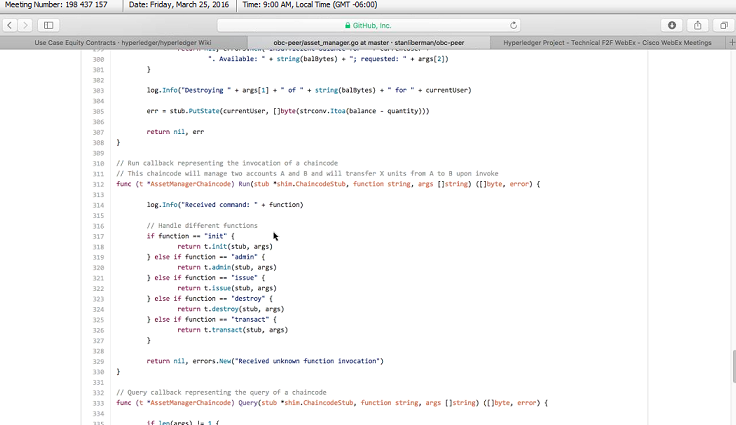The height and width of the screenshot is (425, 736).
Task: Click the 'Received command: ' log line
Action: click(225, 205)
